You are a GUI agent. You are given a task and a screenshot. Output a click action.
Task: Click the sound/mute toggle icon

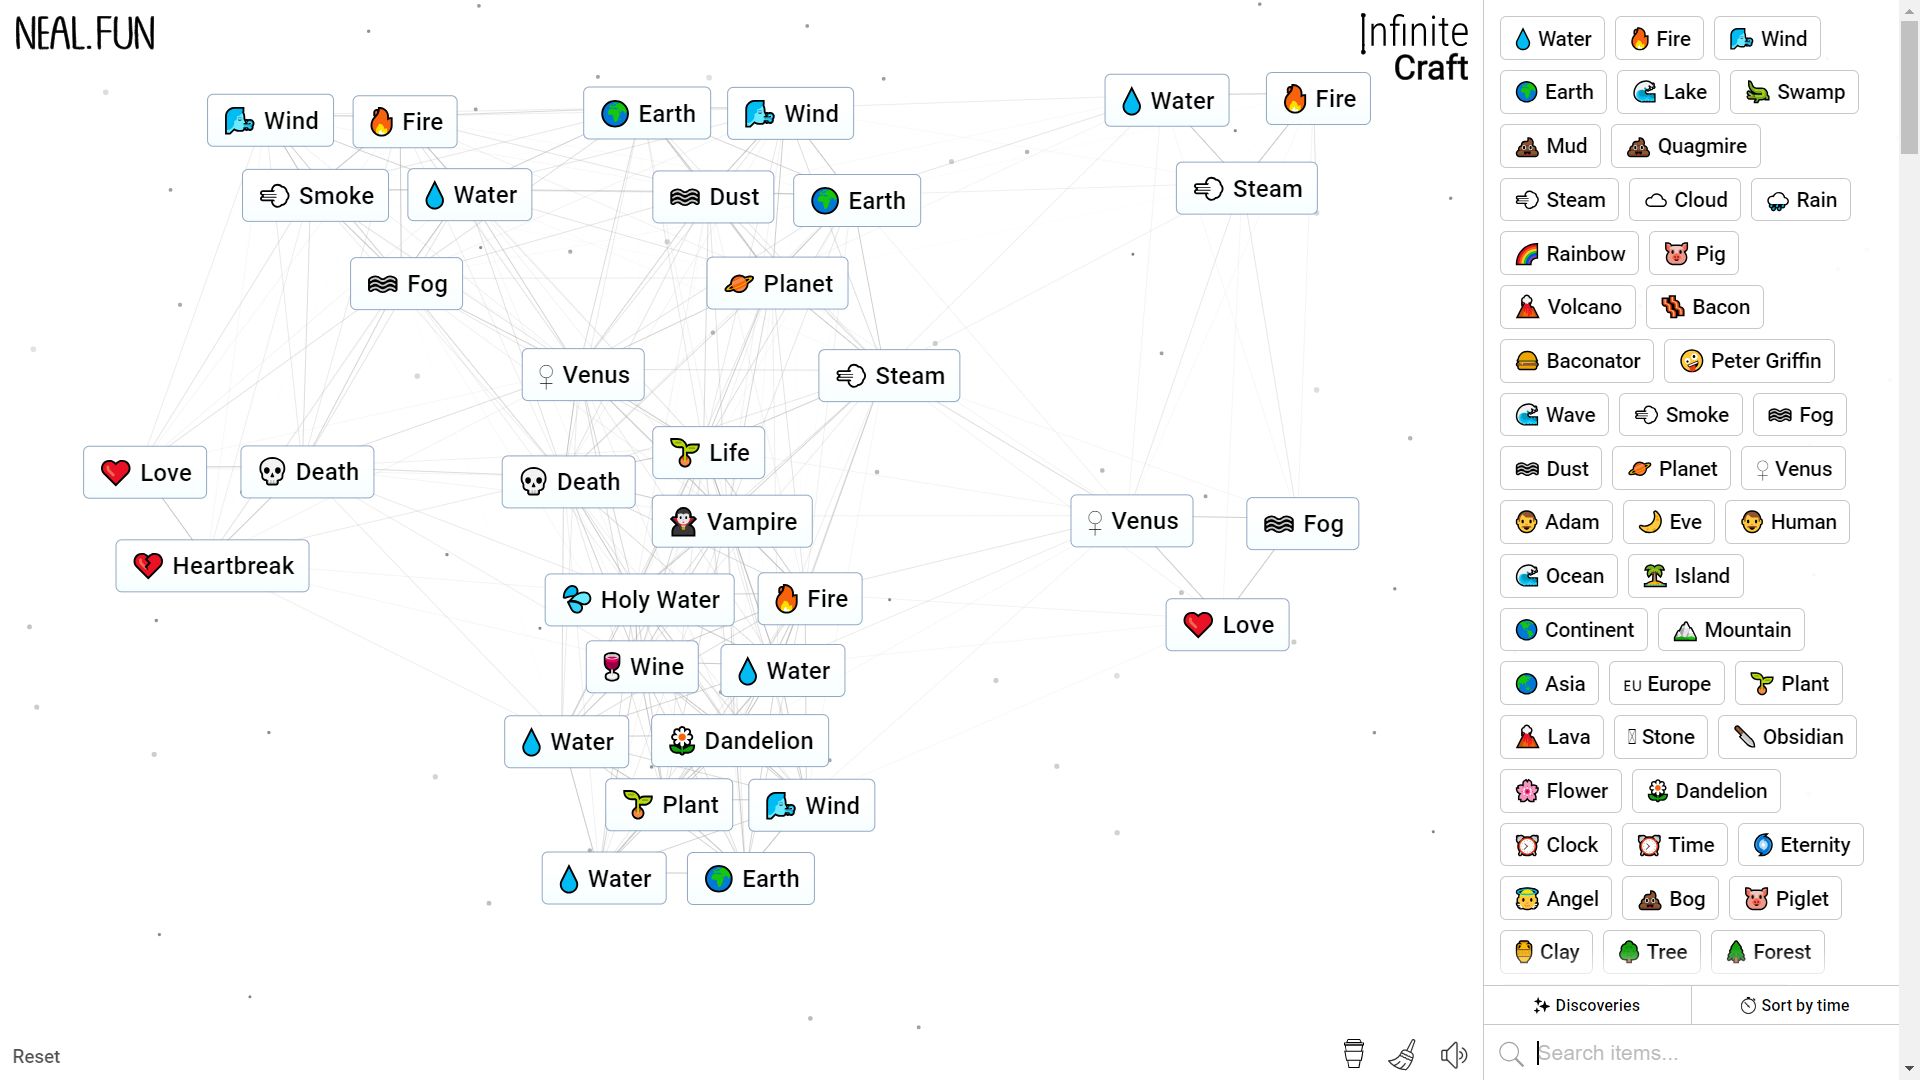coord(1453,1055)
